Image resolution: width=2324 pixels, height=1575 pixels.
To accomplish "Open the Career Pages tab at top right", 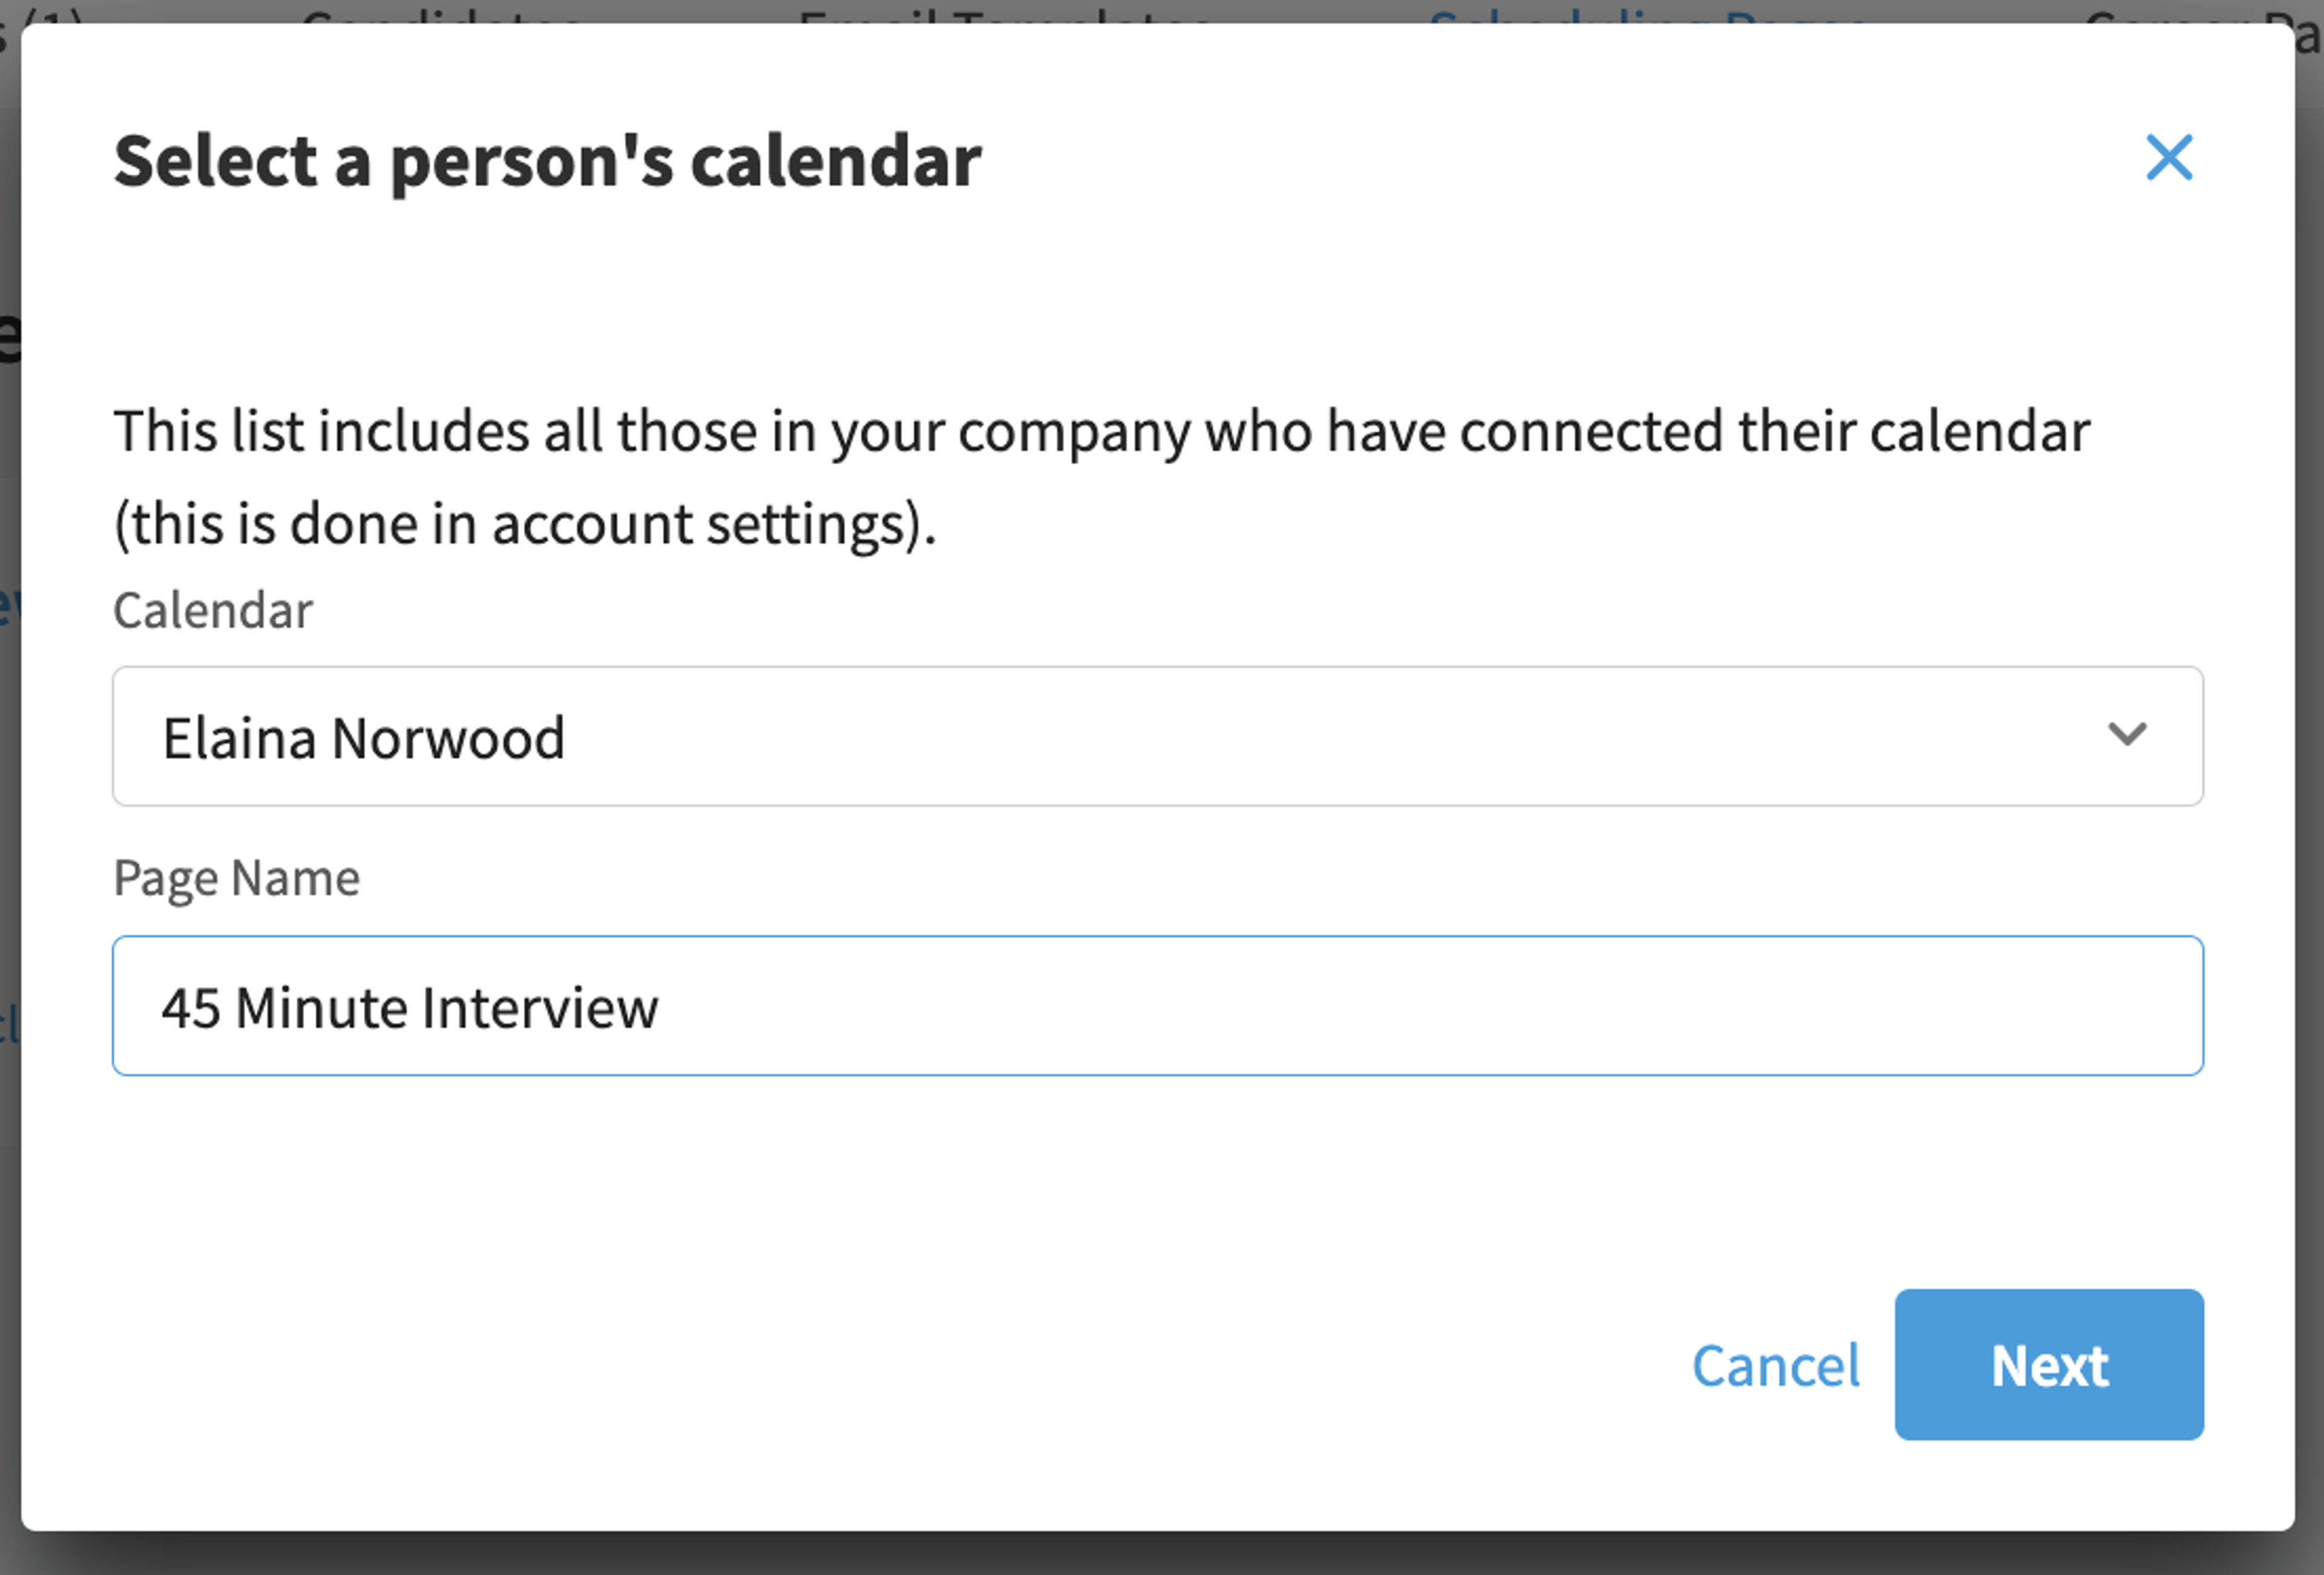I will coord(2200,12).
